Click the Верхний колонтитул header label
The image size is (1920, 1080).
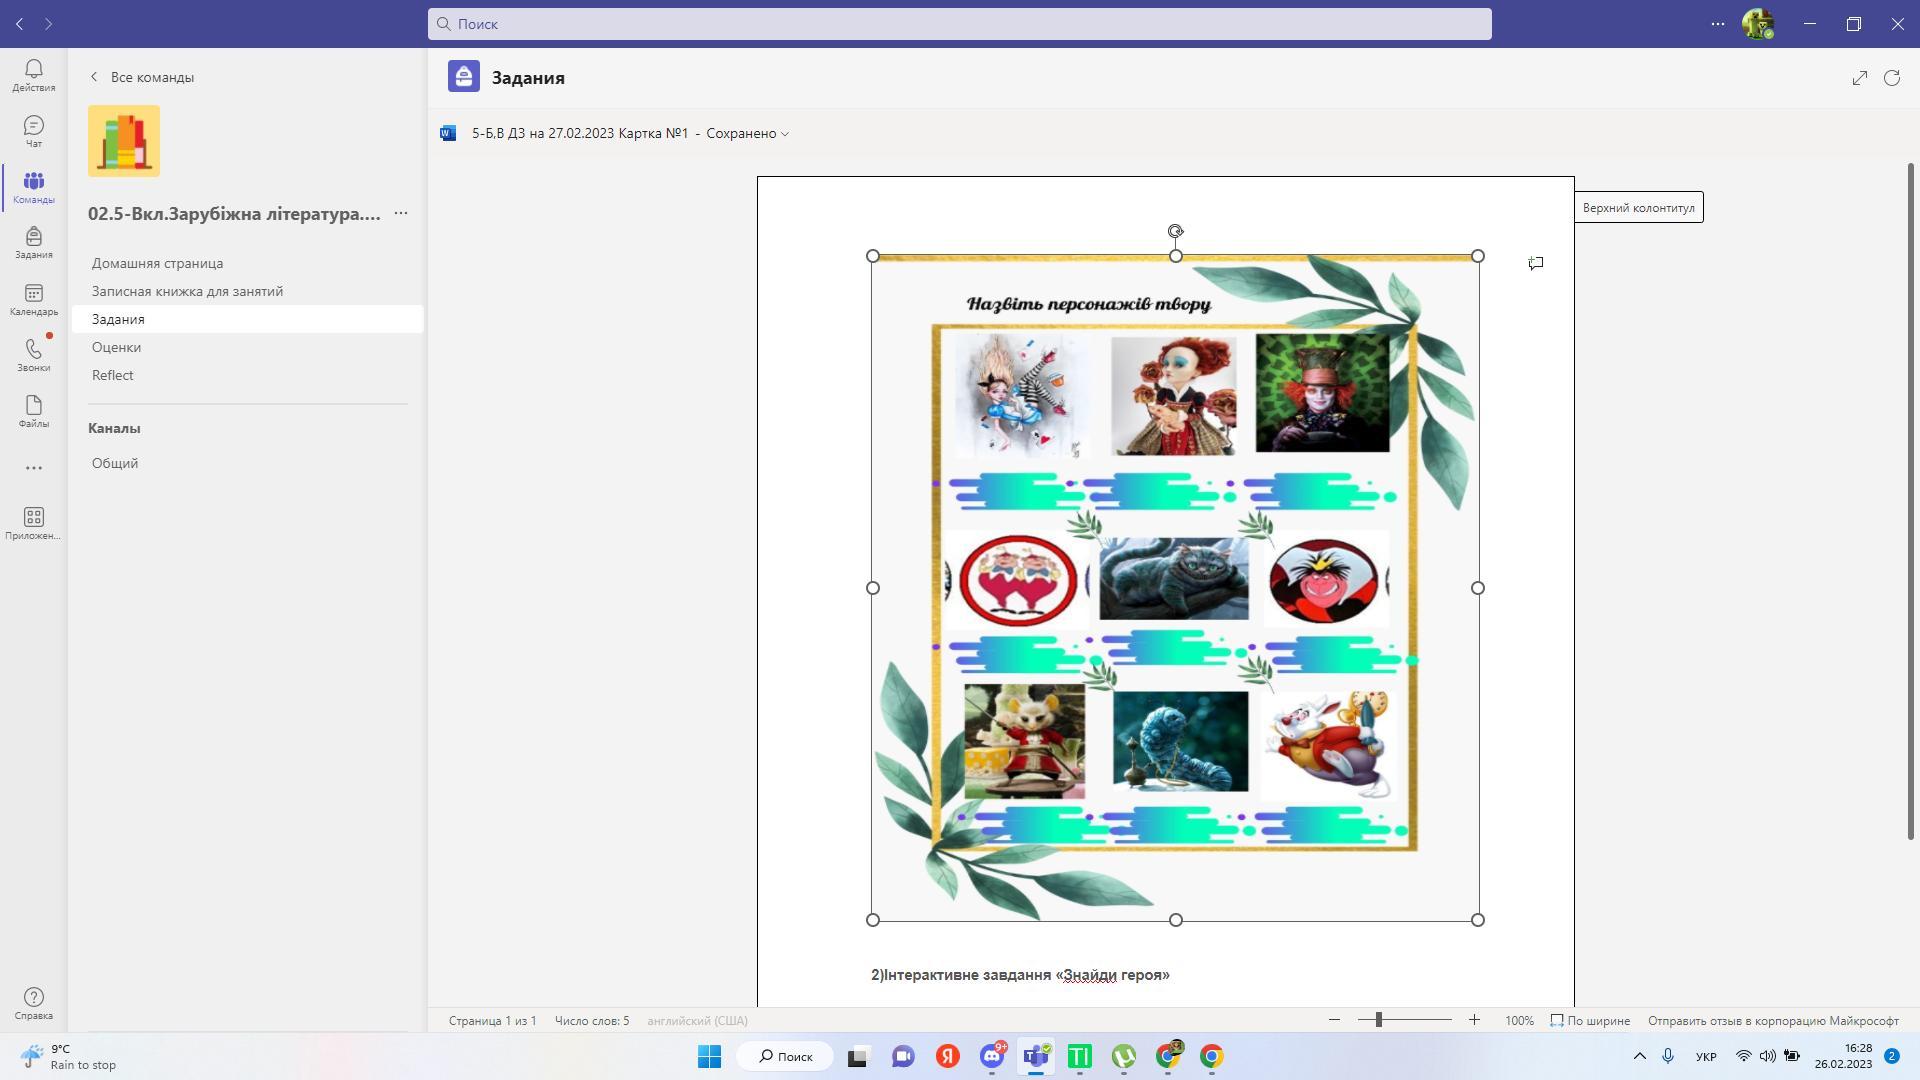[x=1638, y=208]
